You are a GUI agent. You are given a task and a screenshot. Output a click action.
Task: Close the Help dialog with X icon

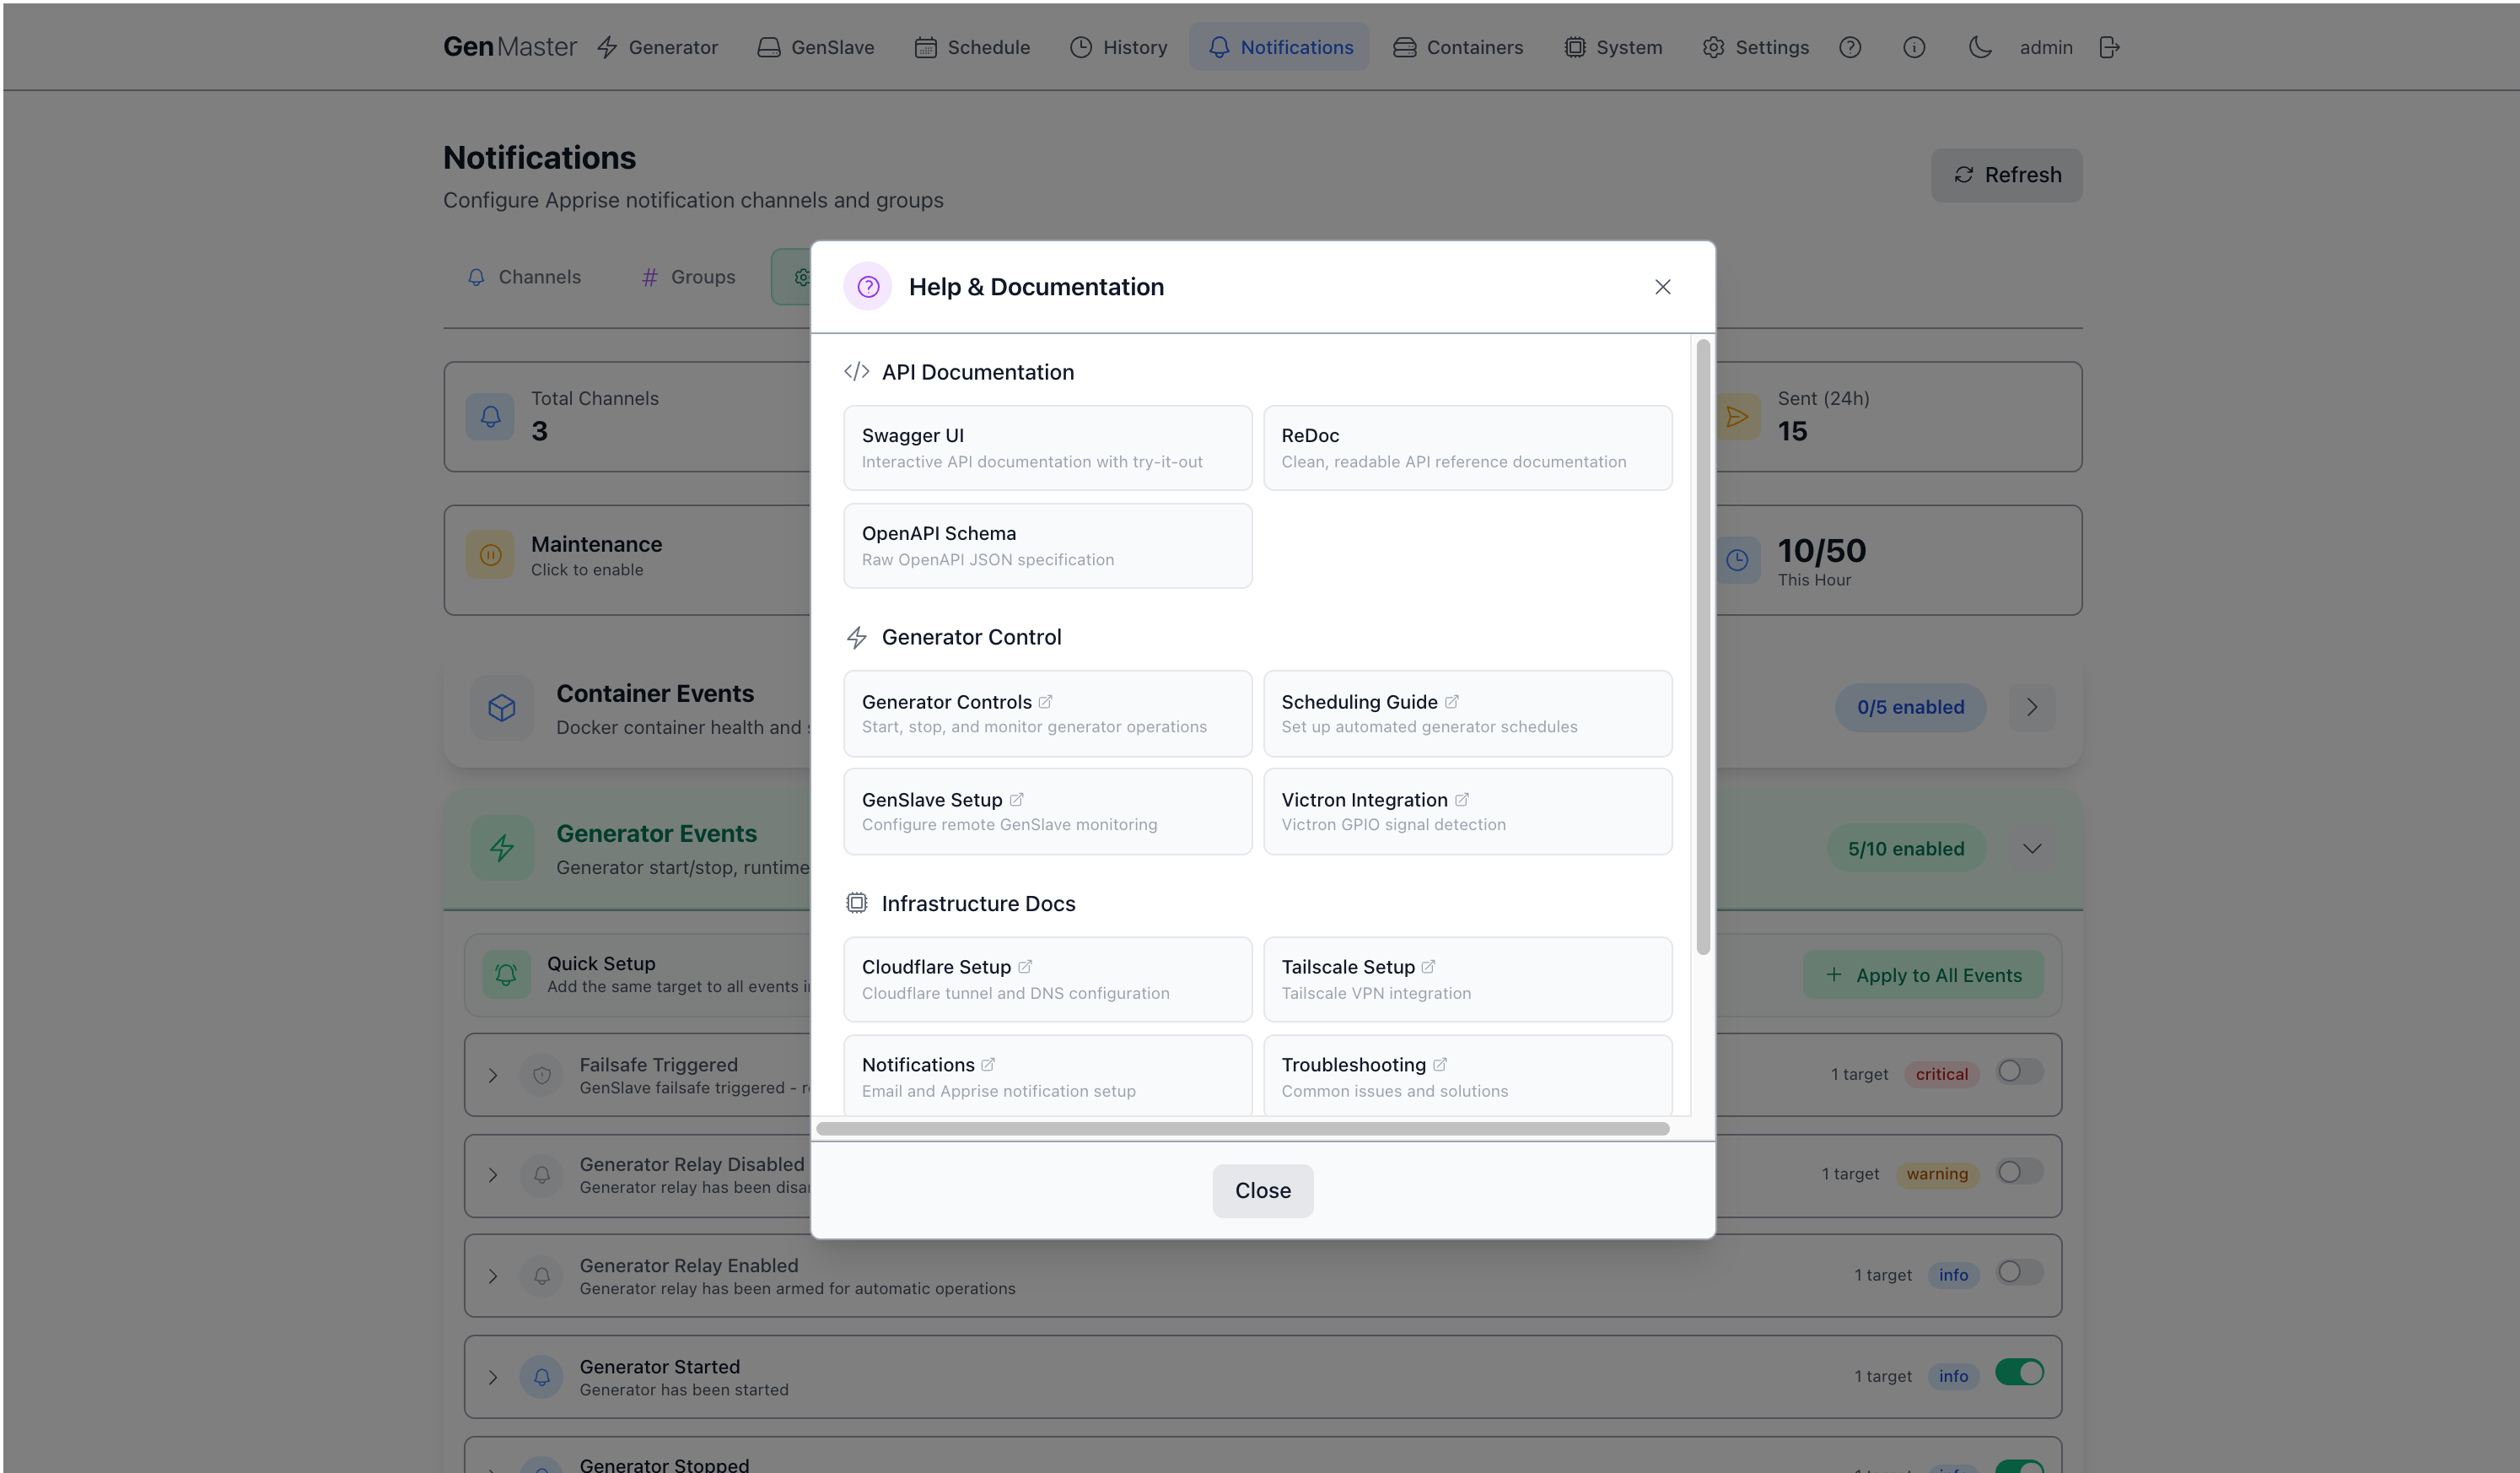point(1662,287)
